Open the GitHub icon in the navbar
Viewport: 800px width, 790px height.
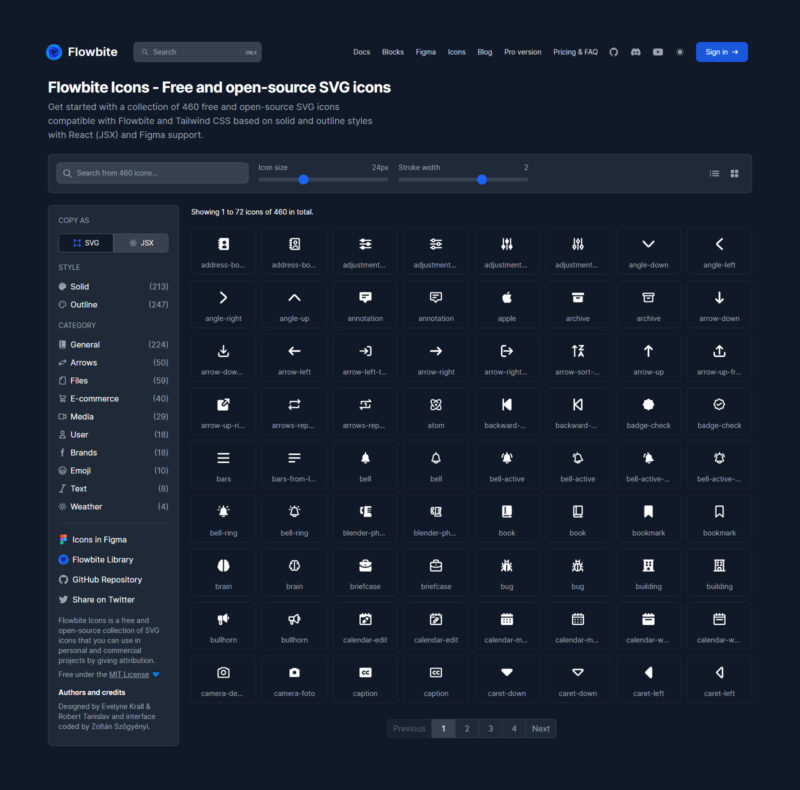613,52
